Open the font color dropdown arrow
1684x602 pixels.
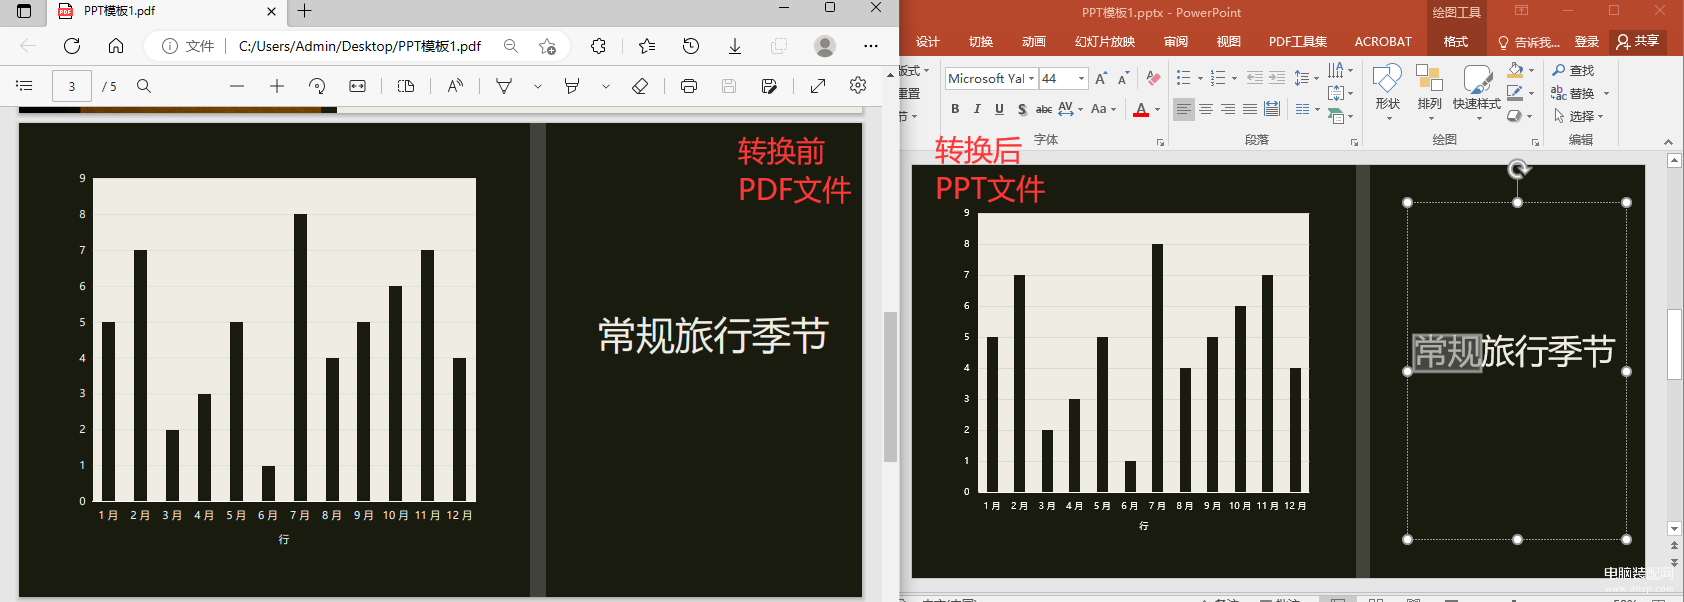[1158, 109]
